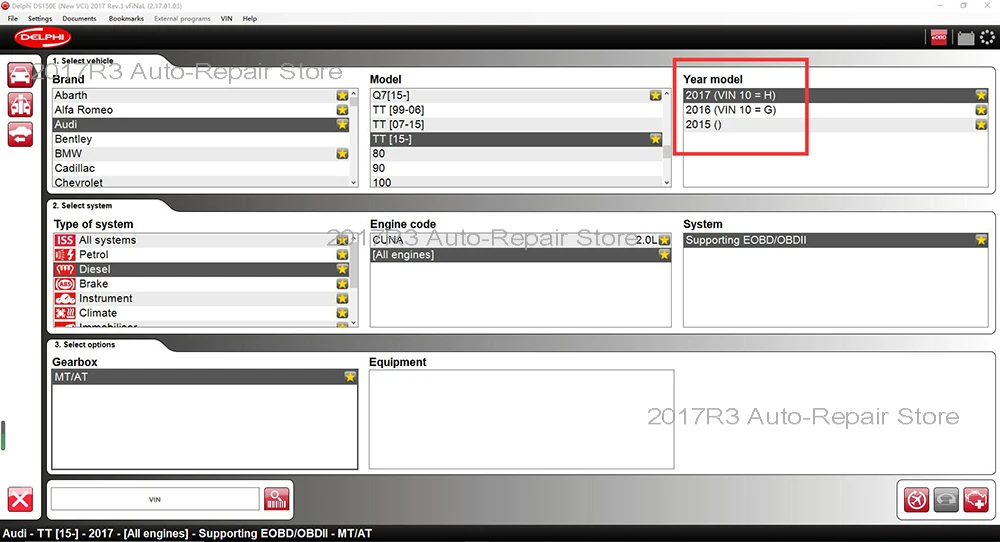The height and width of the screenshot is (542, 1000).
Task: Click the Diesel glow plug icon
Action: pyautogui.click(x=65, y=269)
